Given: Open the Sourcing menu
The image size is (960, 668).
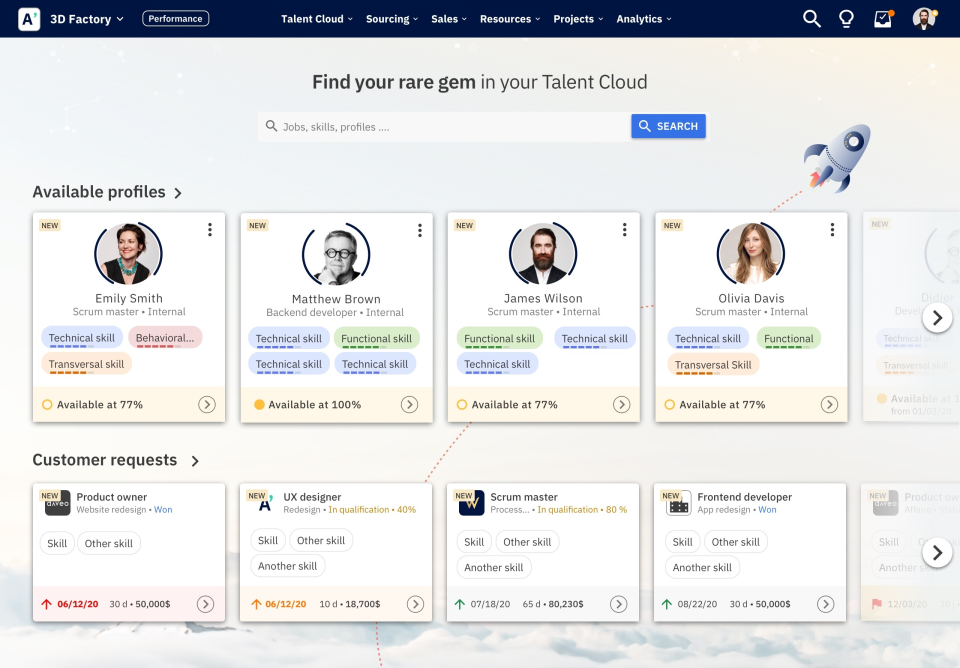Looking at the screenshot, I should 391,18.
